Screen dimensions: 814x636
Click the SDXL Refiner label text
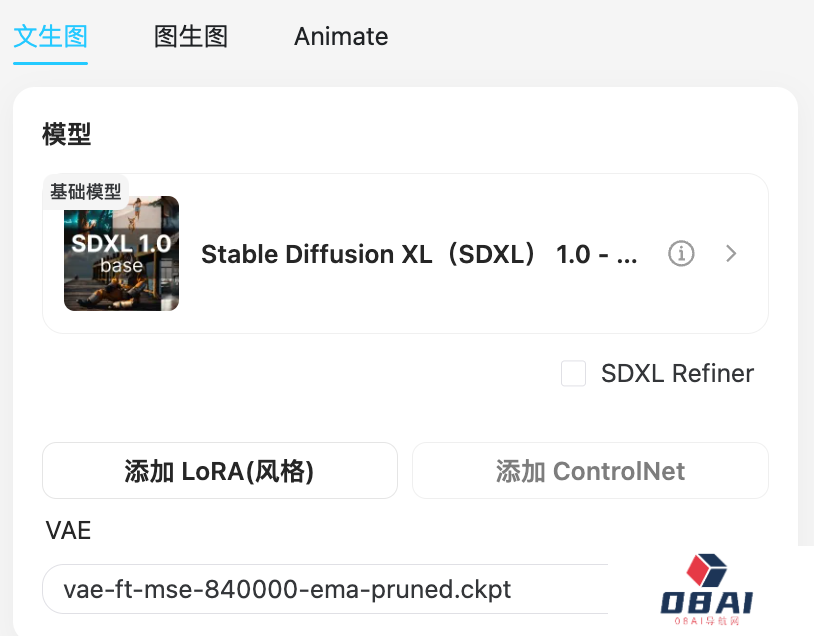pyautogui.click(x=677, y=374)
